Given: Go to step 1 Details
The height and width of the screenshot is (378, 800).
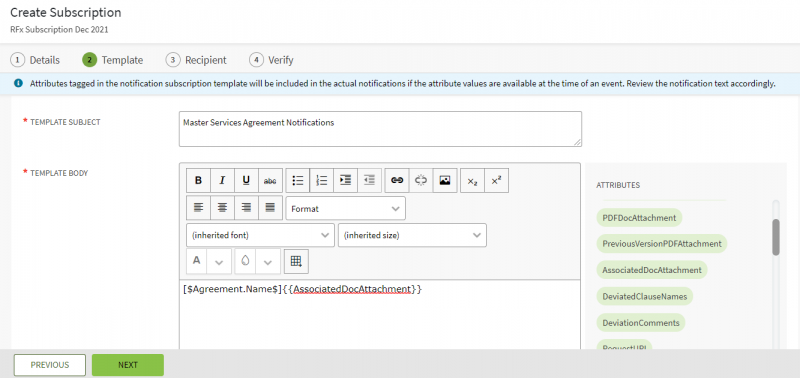Looking at the screenshot, I should pos(35,60).
